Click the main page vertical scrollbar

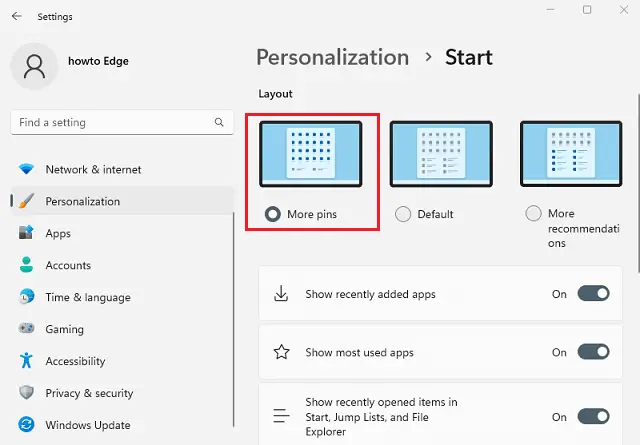[638, 183]
